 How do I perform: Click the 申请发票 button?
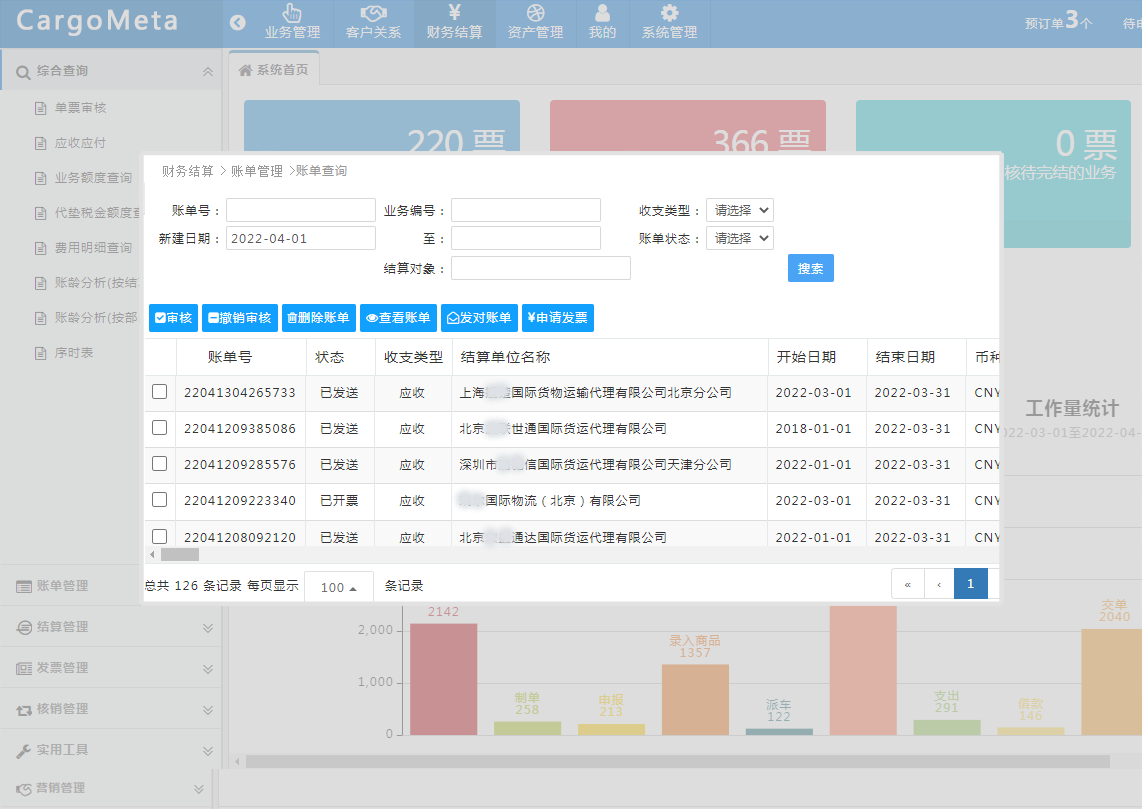(x=558, y=317)
